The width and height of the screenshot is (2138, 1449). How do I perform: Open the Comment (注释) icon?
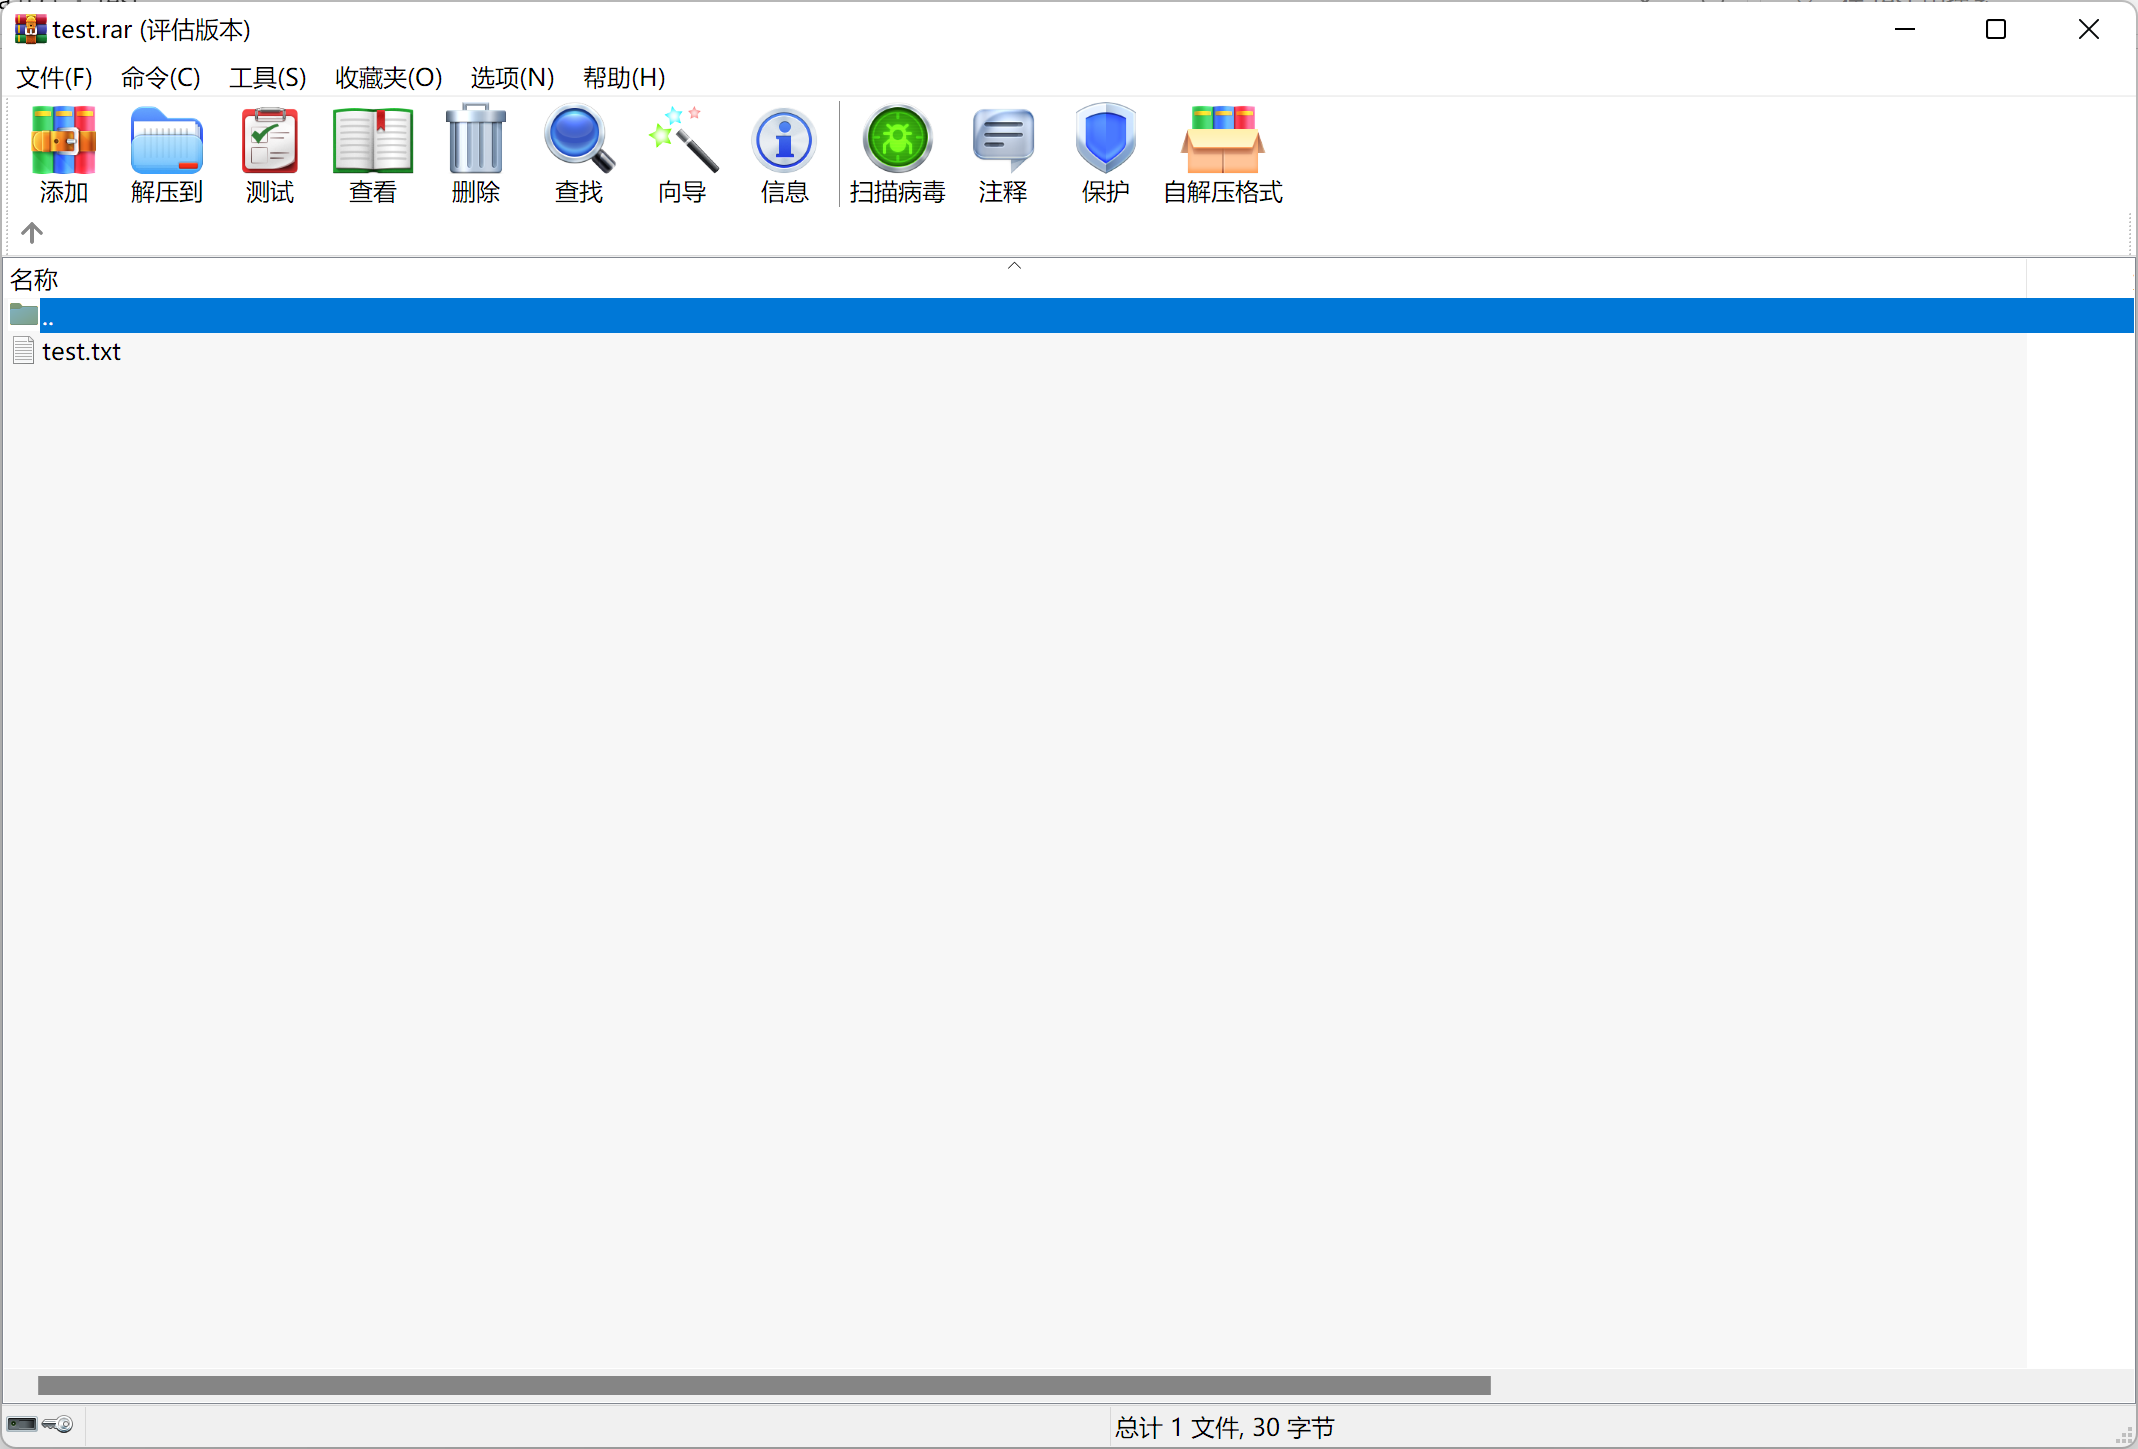[1003, 155]
